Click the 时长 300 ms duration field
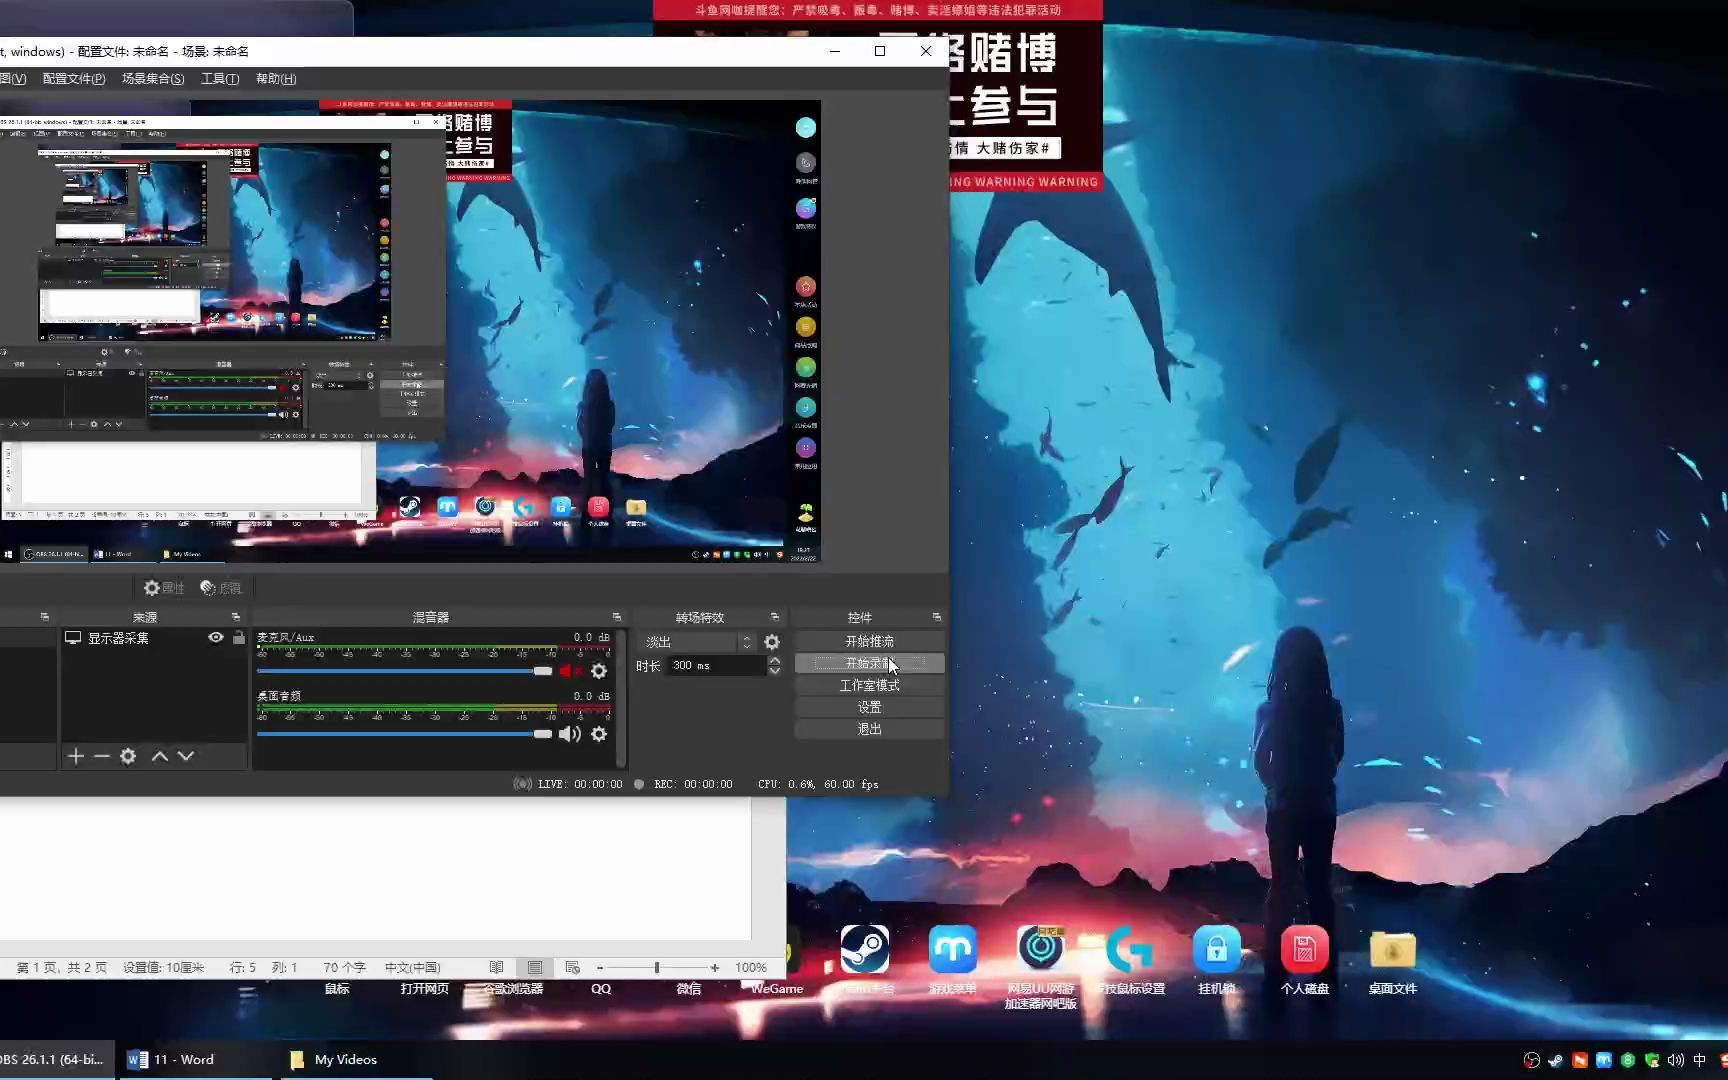1728x1080 pixels. tap(717, 665)
